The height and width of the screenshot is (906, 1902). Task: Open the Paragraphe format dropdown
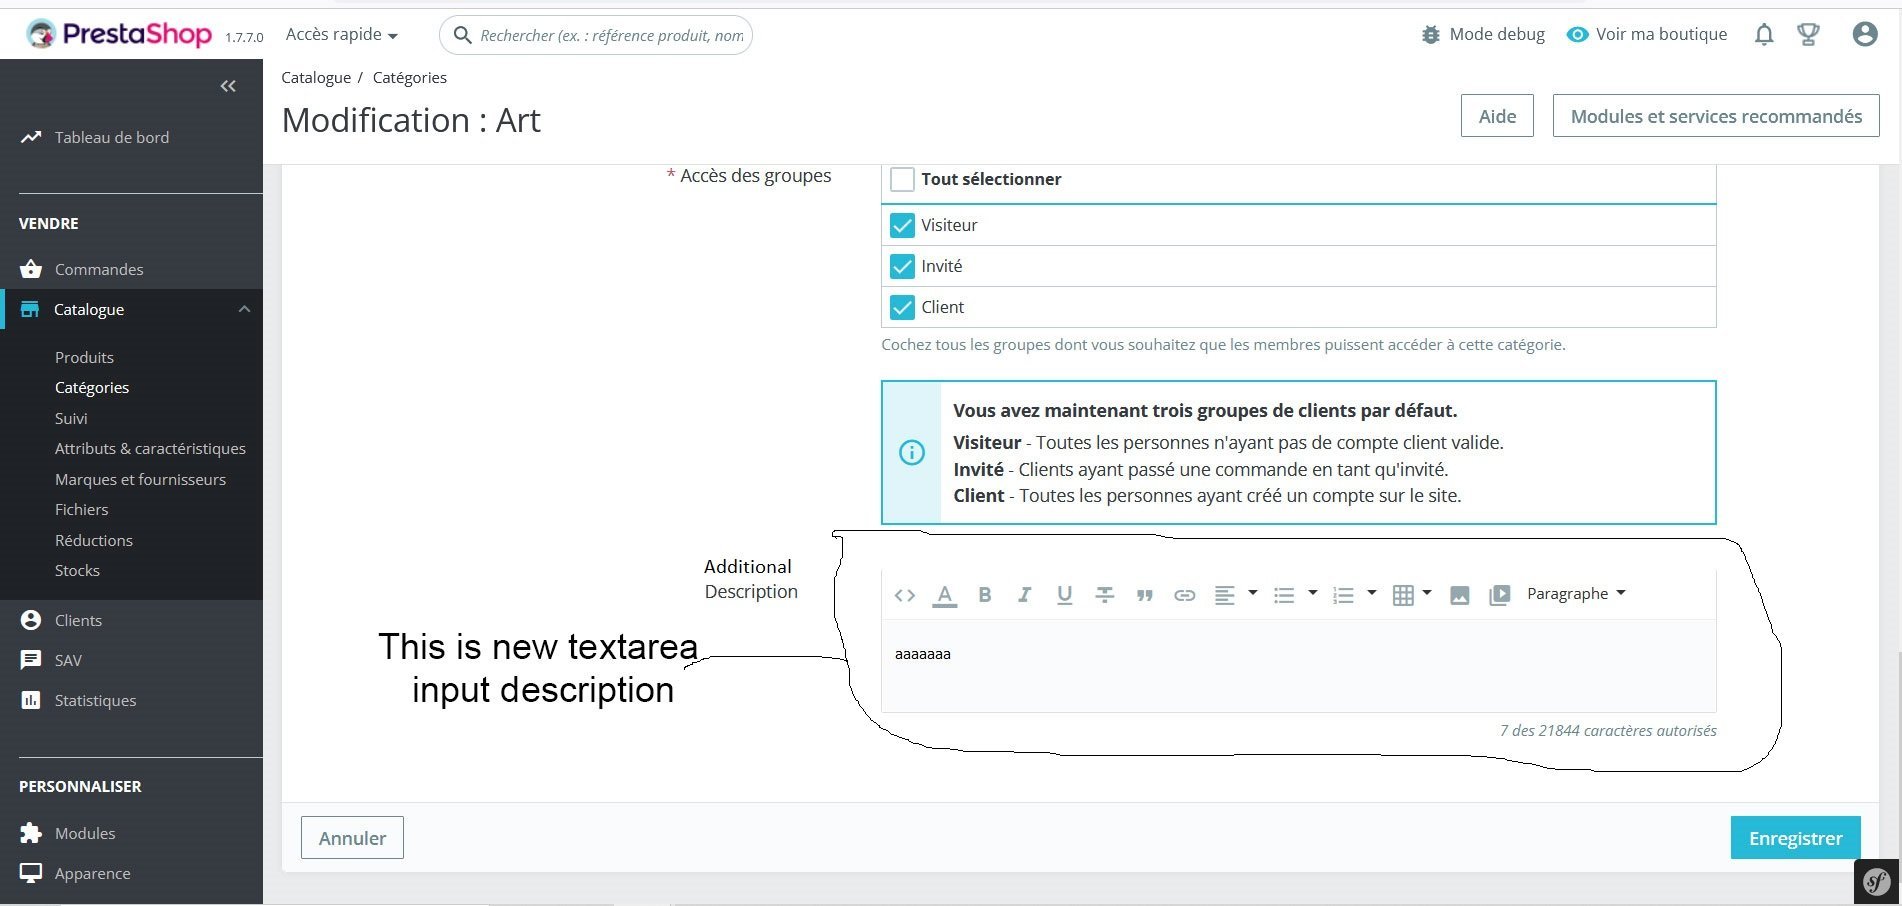[x=1576, y=594]
